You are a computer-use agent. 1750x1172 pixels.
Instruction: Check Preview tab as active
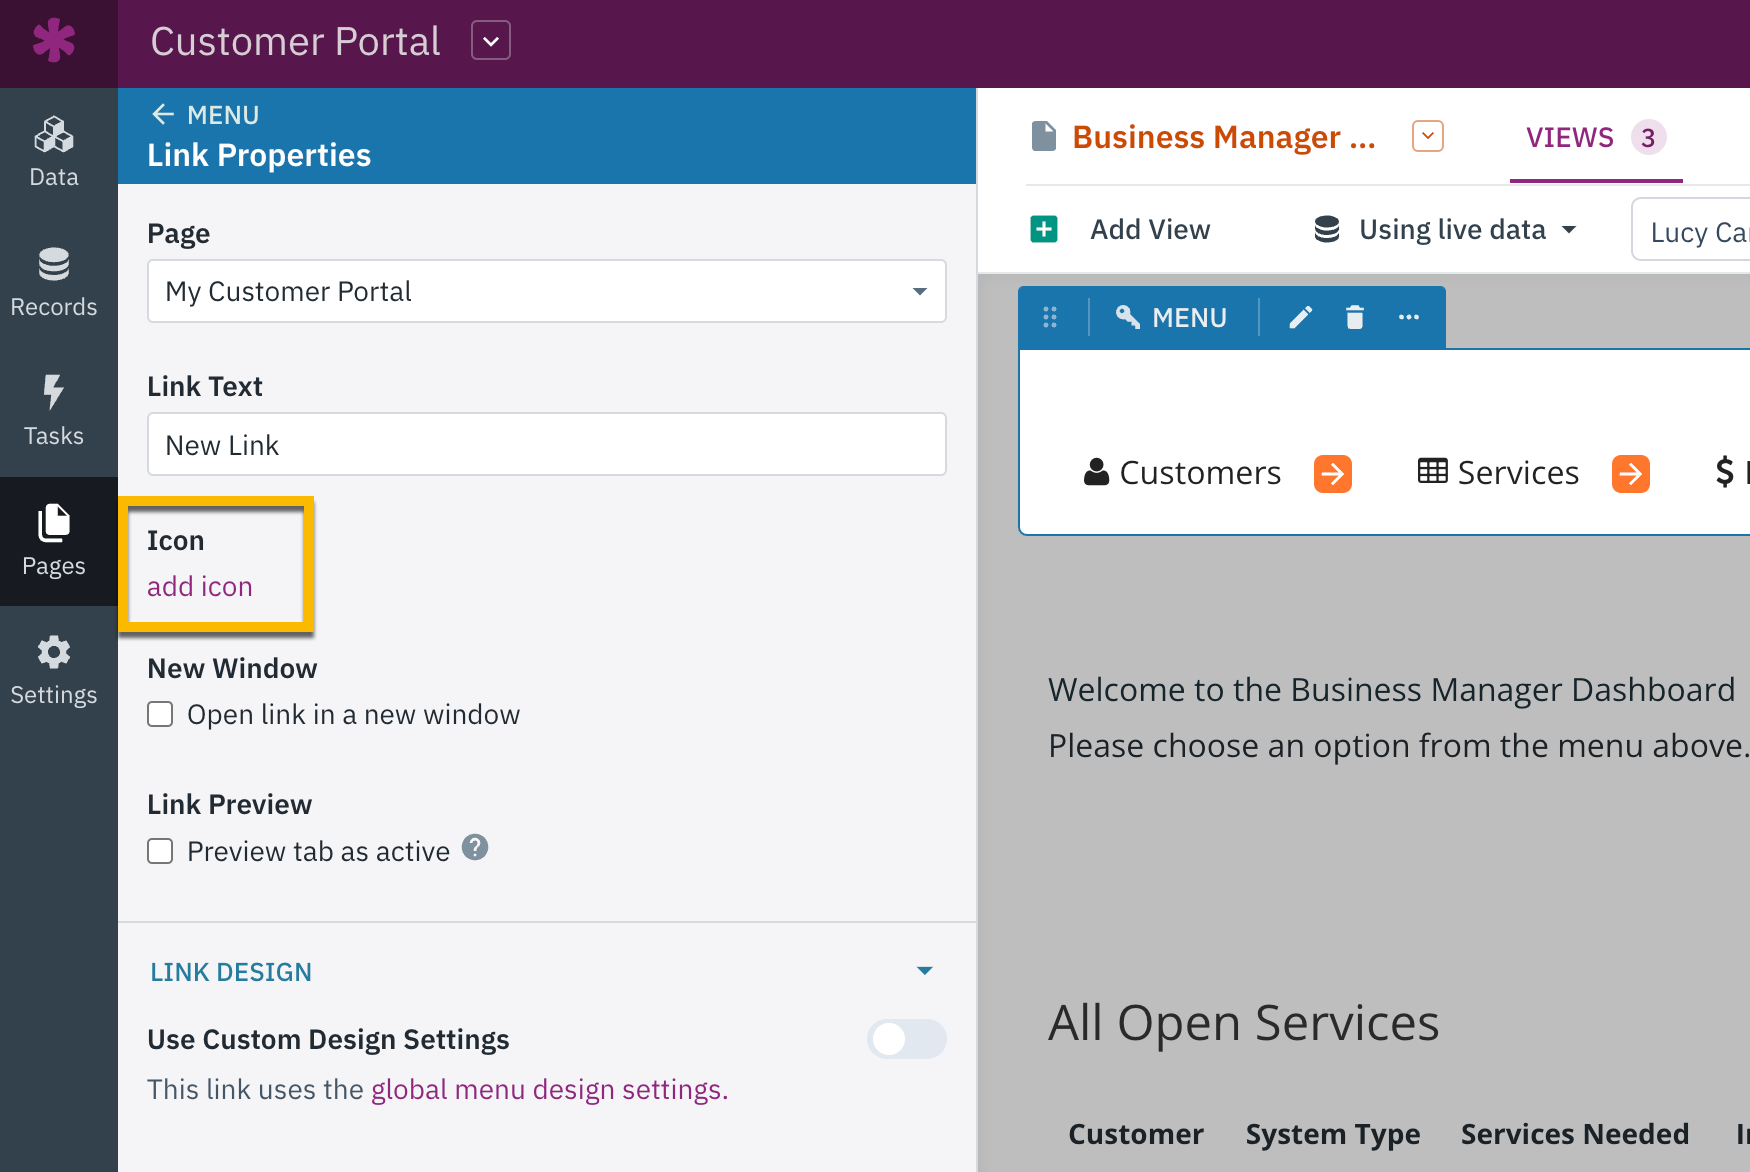(160, 851)
